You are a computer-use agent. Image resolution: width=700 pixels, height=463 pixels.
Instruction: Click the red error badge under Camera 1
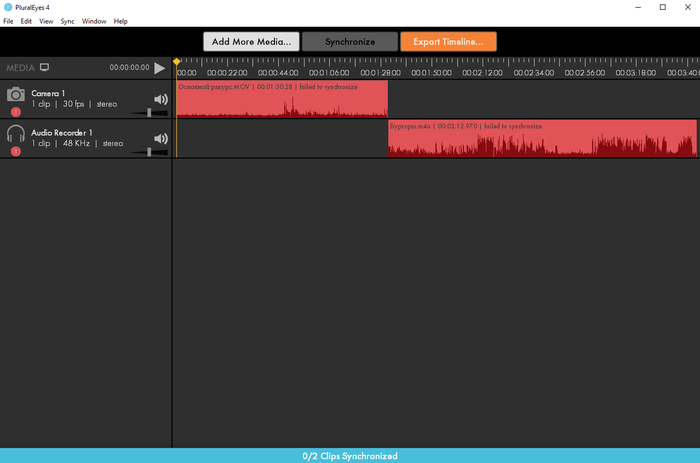[x=16, y=112]
